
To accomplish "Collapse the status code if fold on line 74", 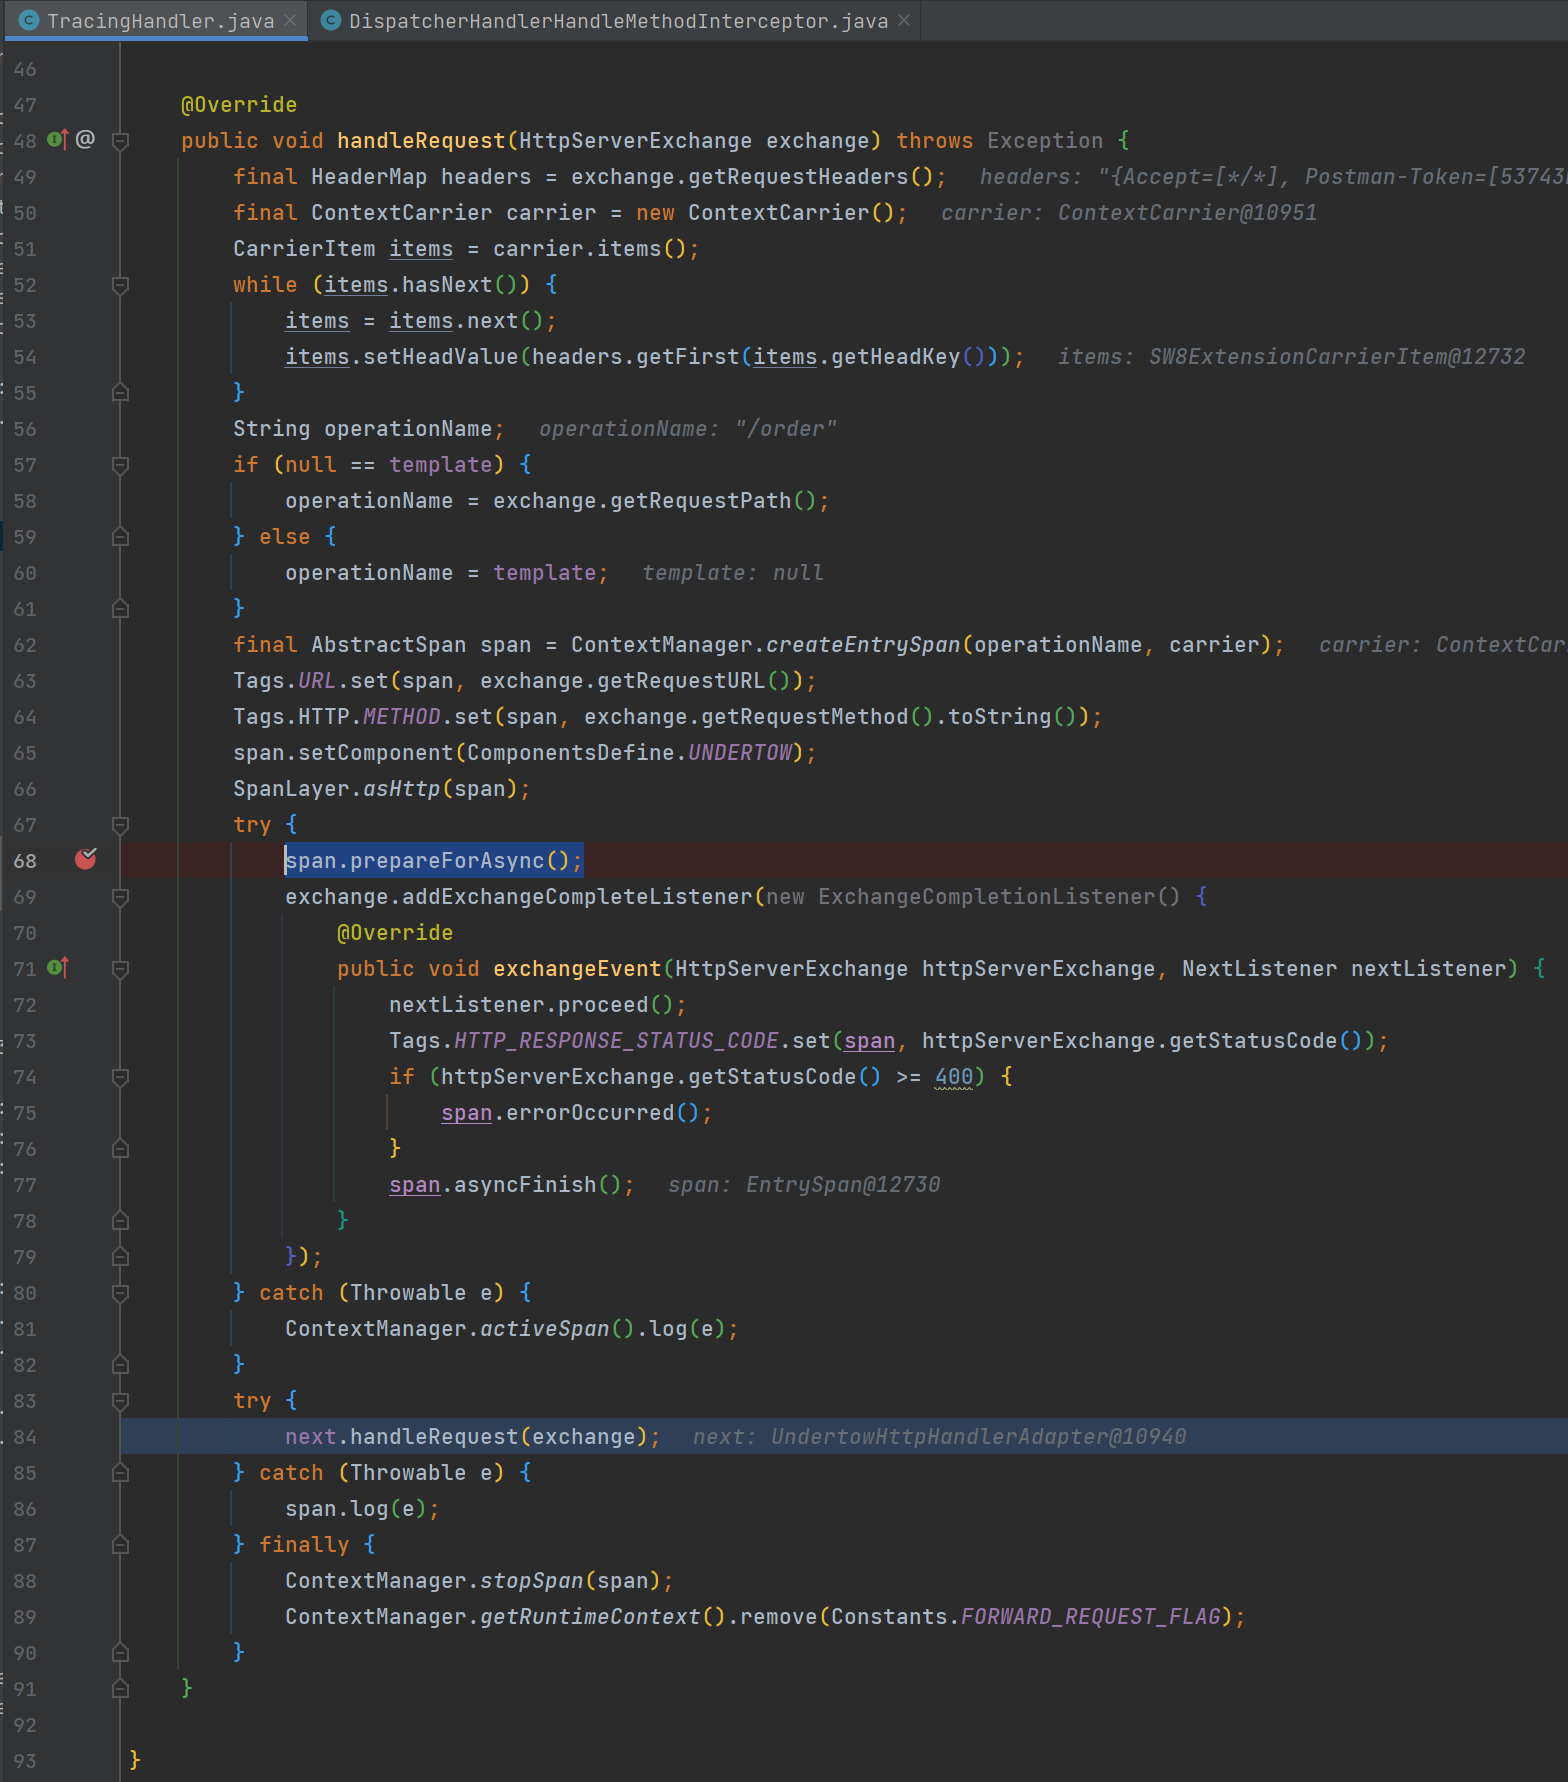I will (x=120, y=1077).
